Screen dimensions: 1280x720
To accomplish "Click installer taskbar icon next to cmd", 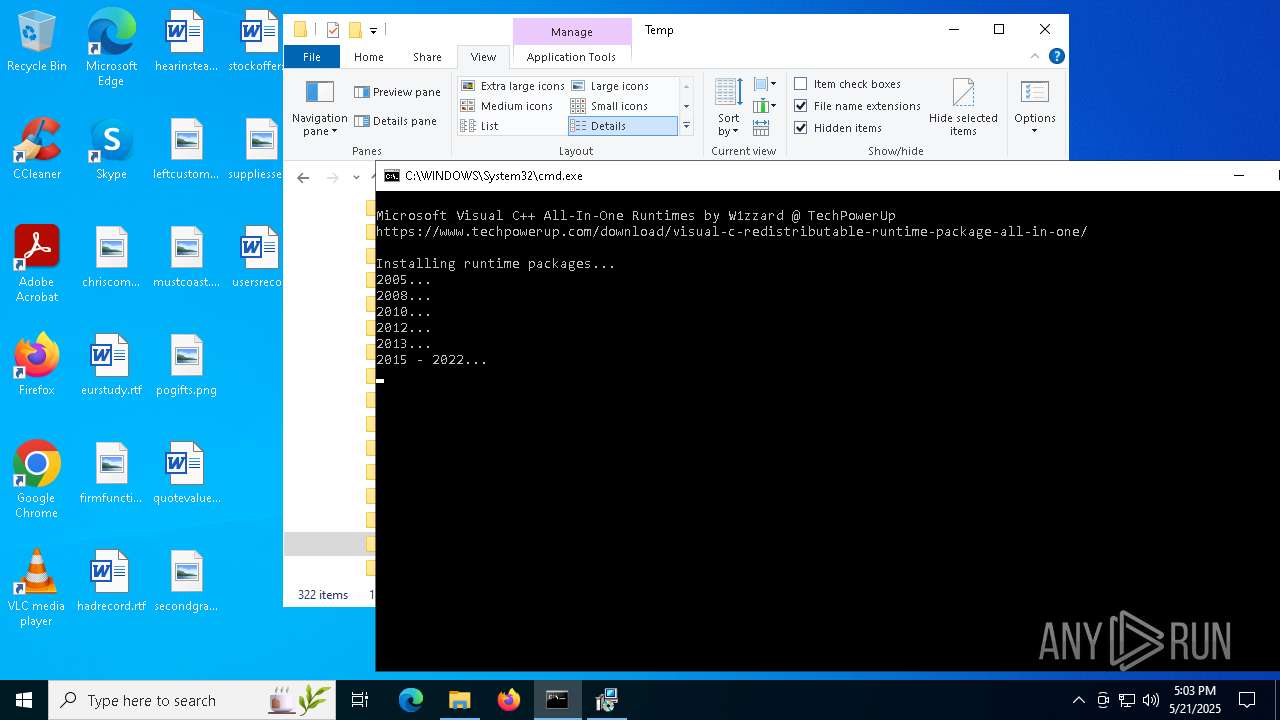I will tap(607, 700).
